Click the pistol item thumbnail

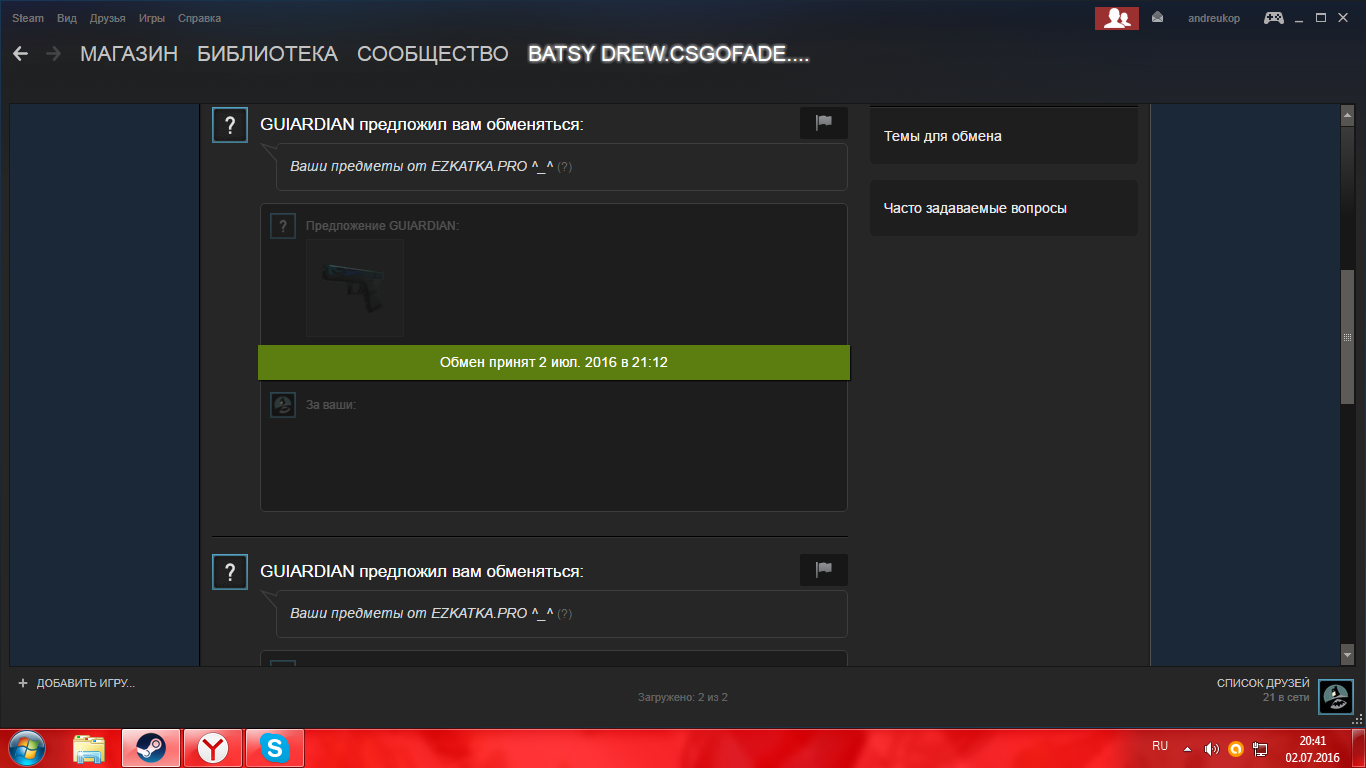tap(355, 288)
